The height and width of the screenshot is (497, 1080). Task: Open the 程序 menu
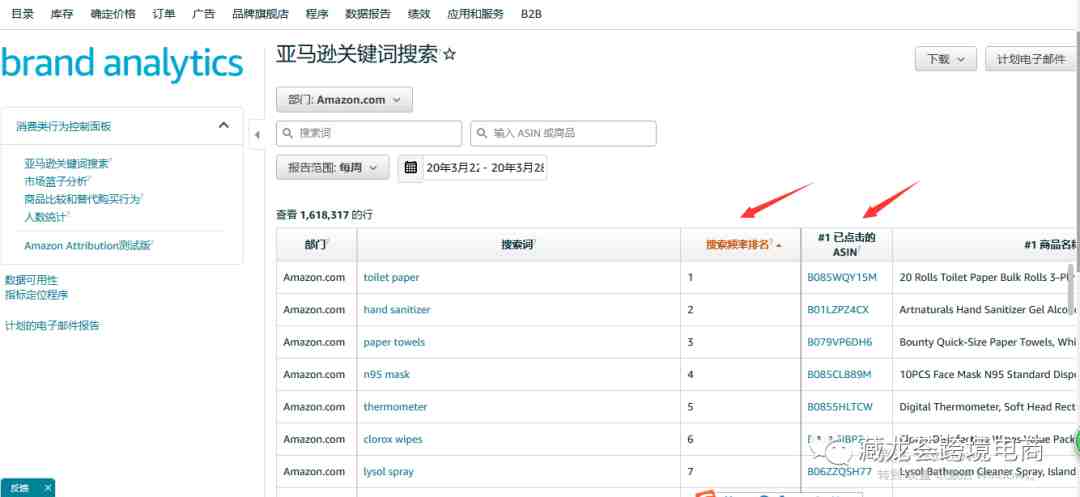click(x=317, y=14)
